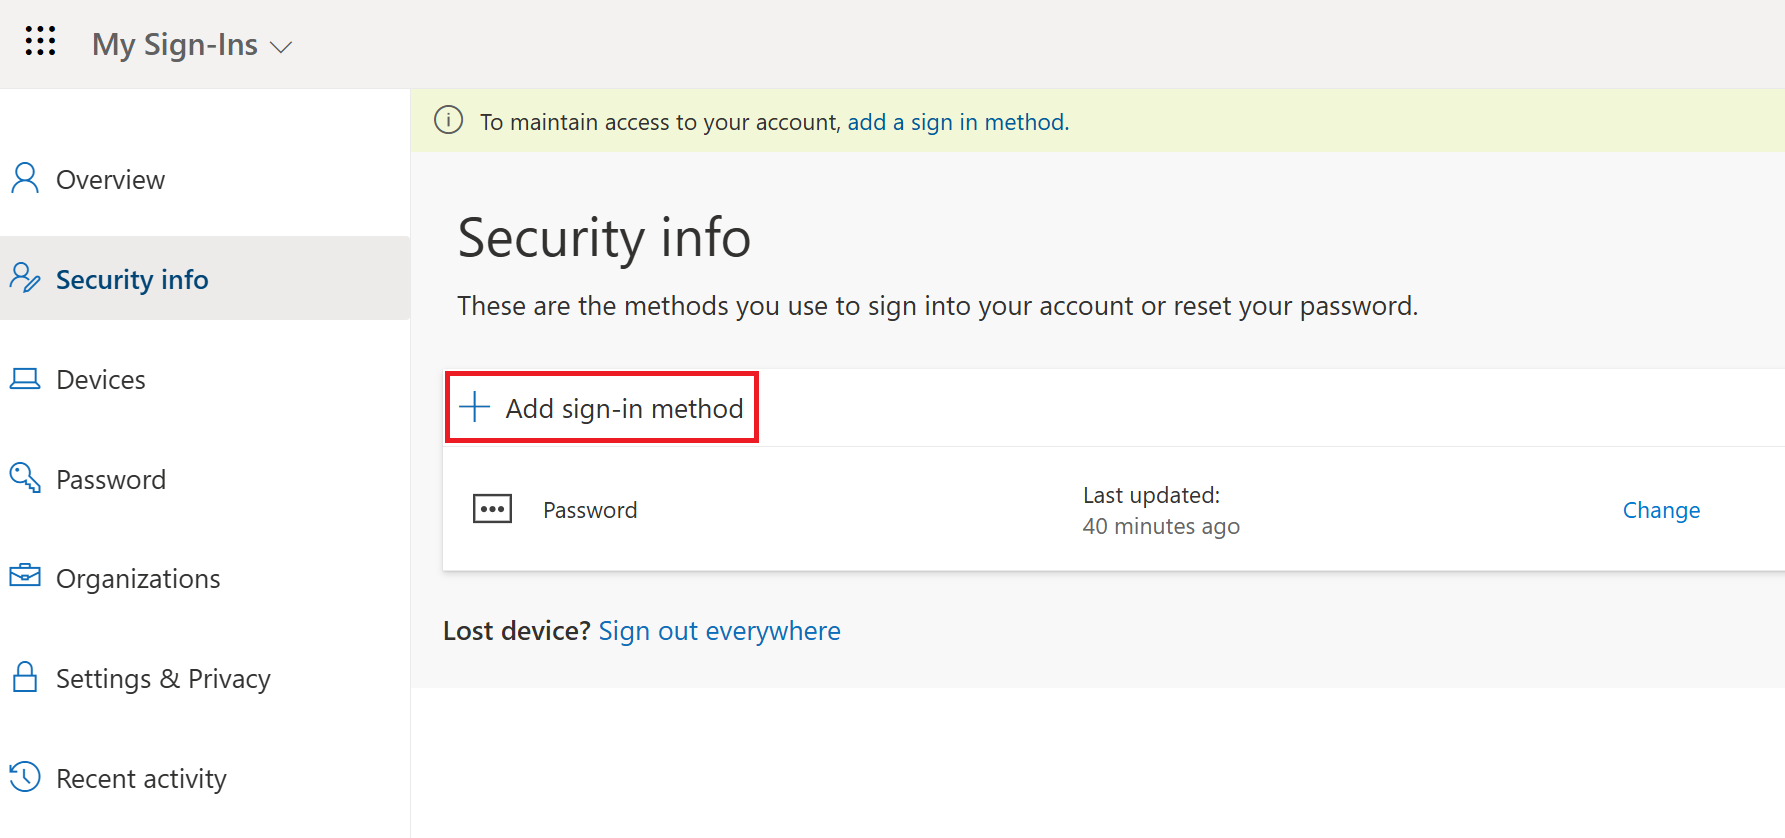
Task: Click the Security info person-edit icon
Action: [25, 278]
